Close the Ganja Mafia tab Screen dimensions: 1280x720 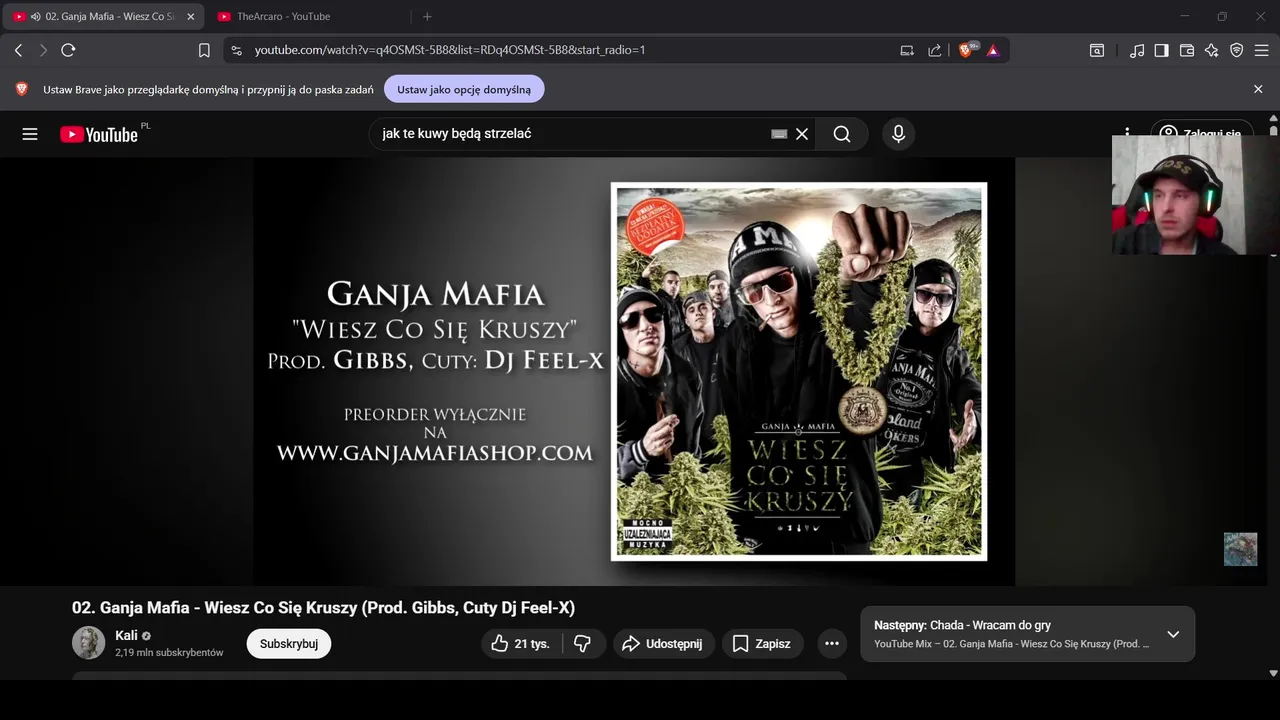tap(190, 17)
